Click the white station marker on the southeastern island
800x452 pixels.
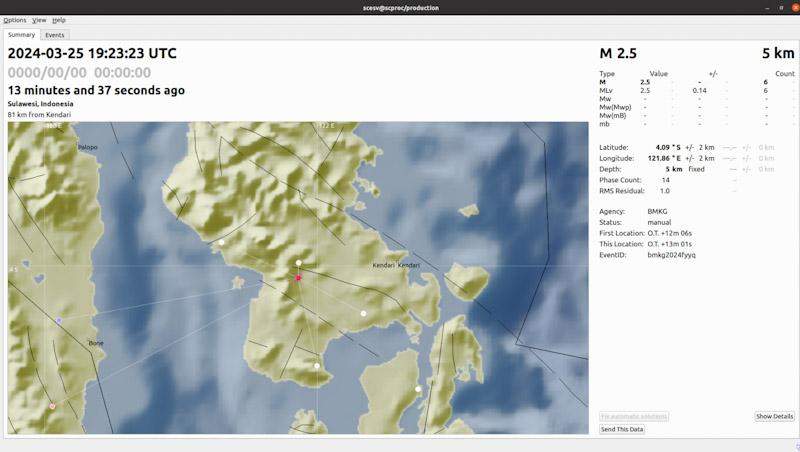[418, 389]
